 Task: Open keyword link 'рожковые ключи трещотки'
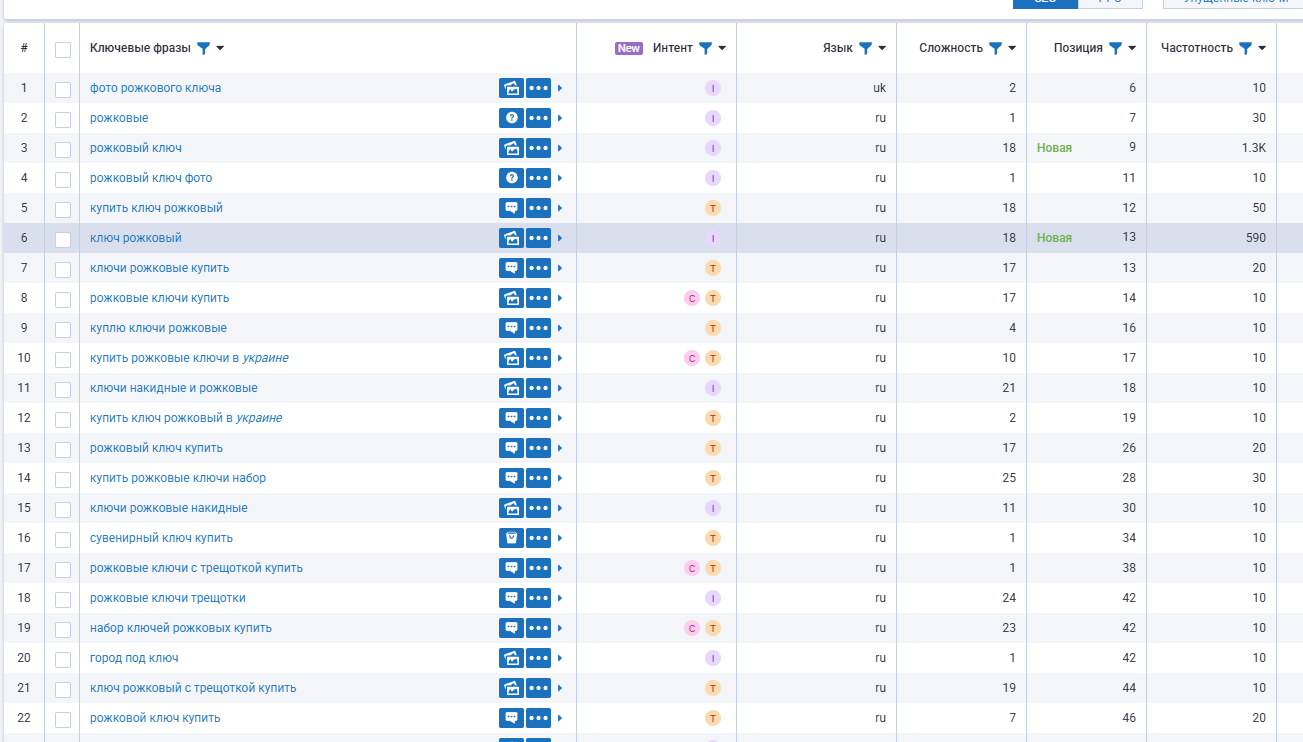(168, 598)
